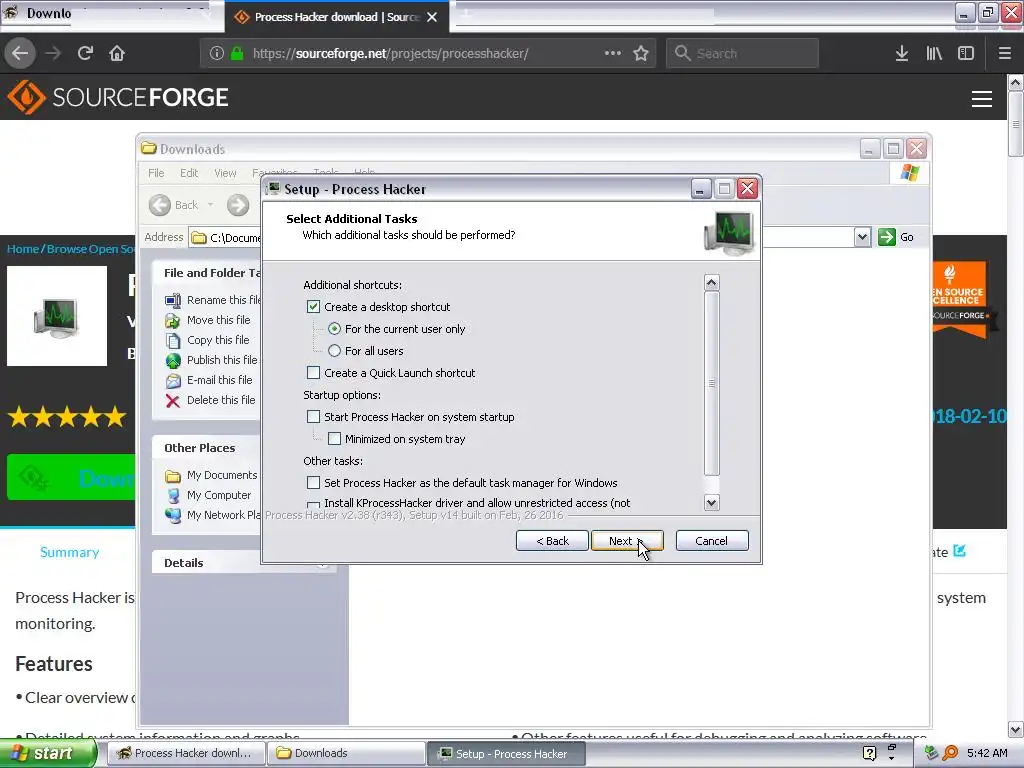Image resolution: width=1024 pixels, height=768 pixels.
Task: Open Firefox home page icon
Action: 117,53
